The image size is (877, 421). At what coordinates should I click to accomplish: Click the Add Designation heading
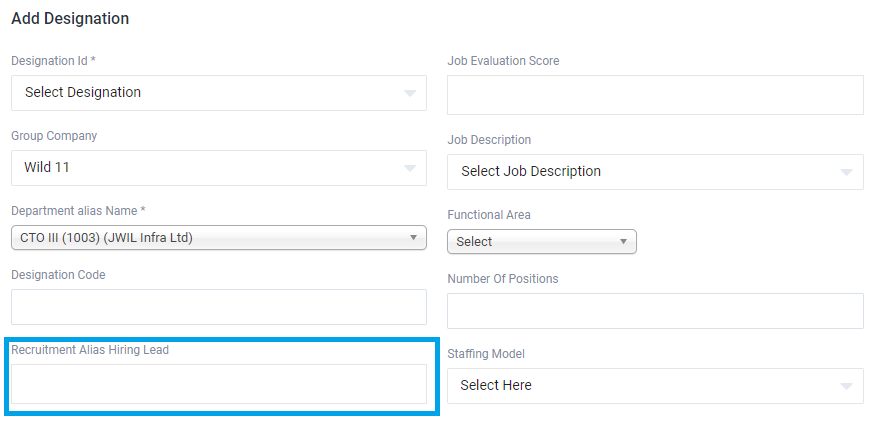pos(70,19)
